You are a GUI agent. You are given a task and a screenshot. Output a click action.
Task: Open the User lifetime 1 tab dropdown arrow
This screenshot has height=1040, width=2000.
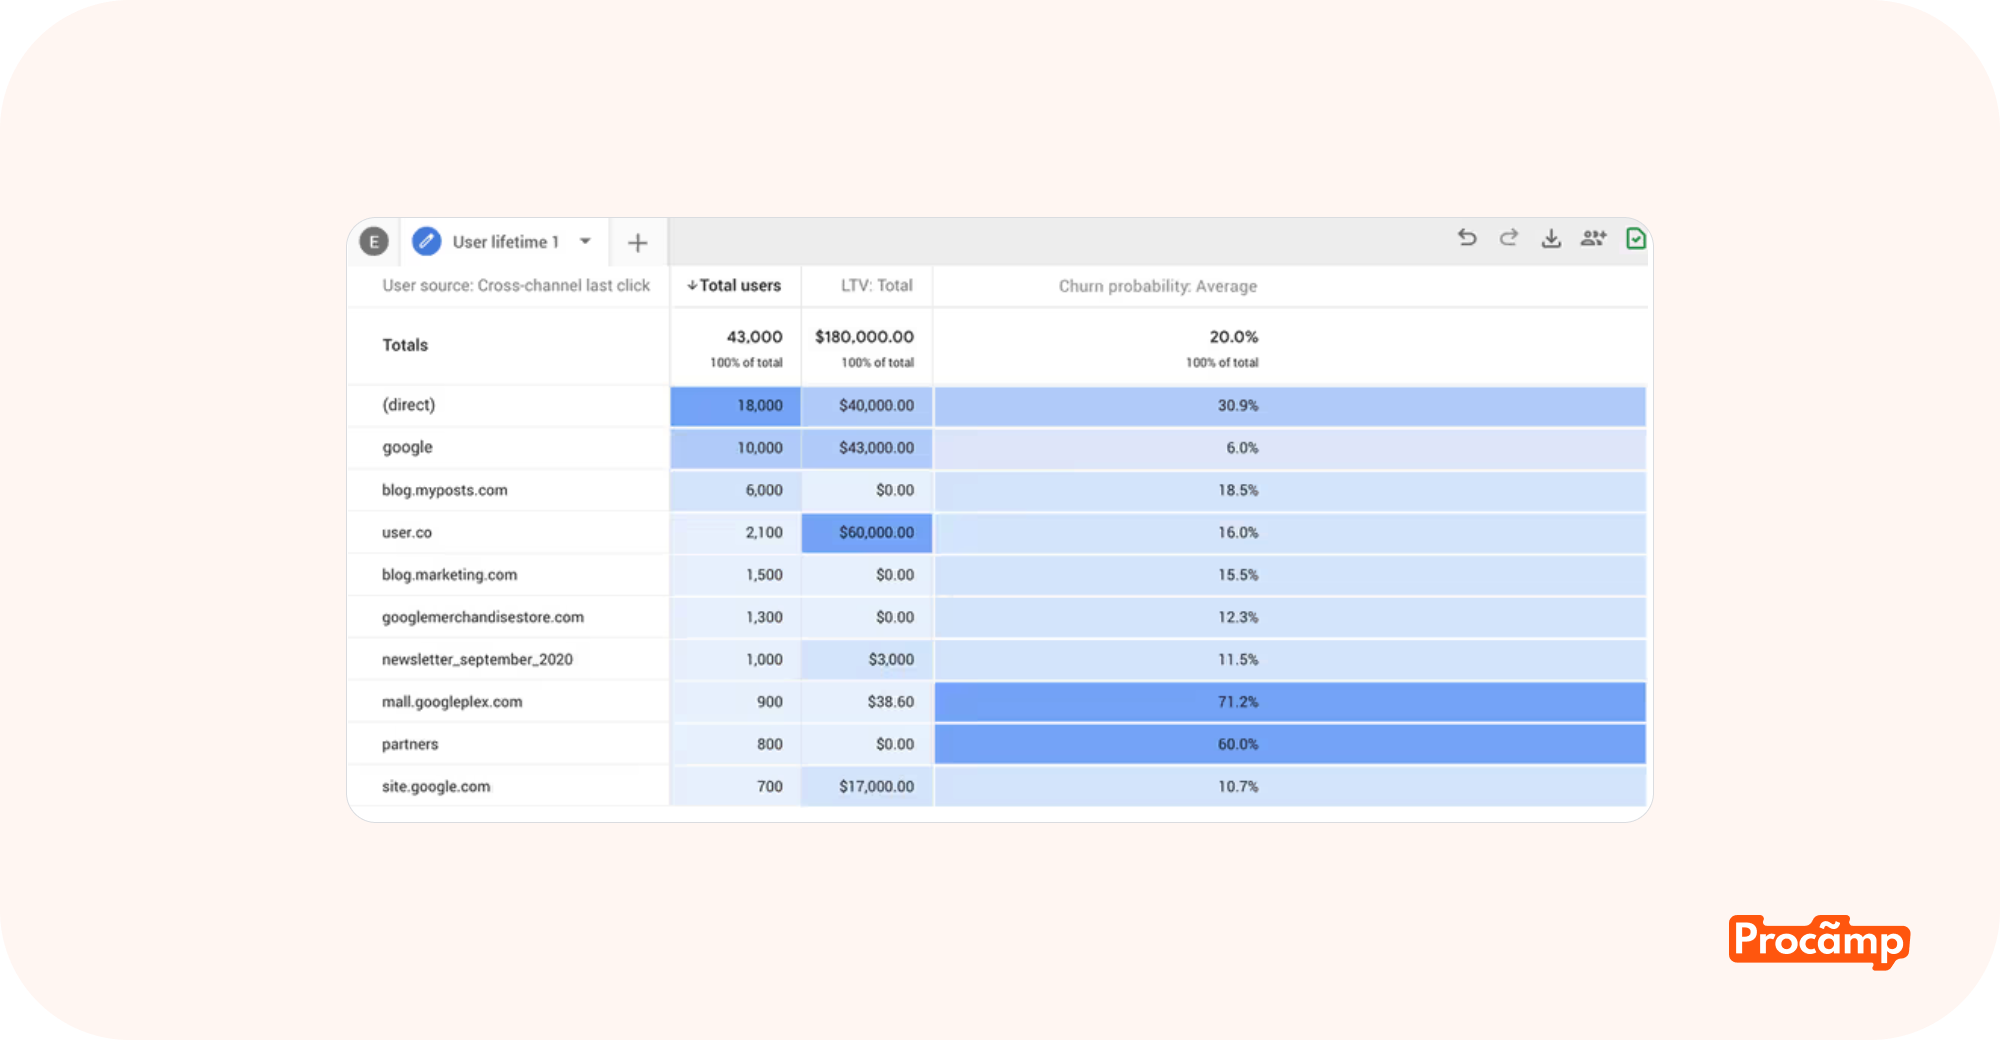pyautogui.click(x=586, y=241)
